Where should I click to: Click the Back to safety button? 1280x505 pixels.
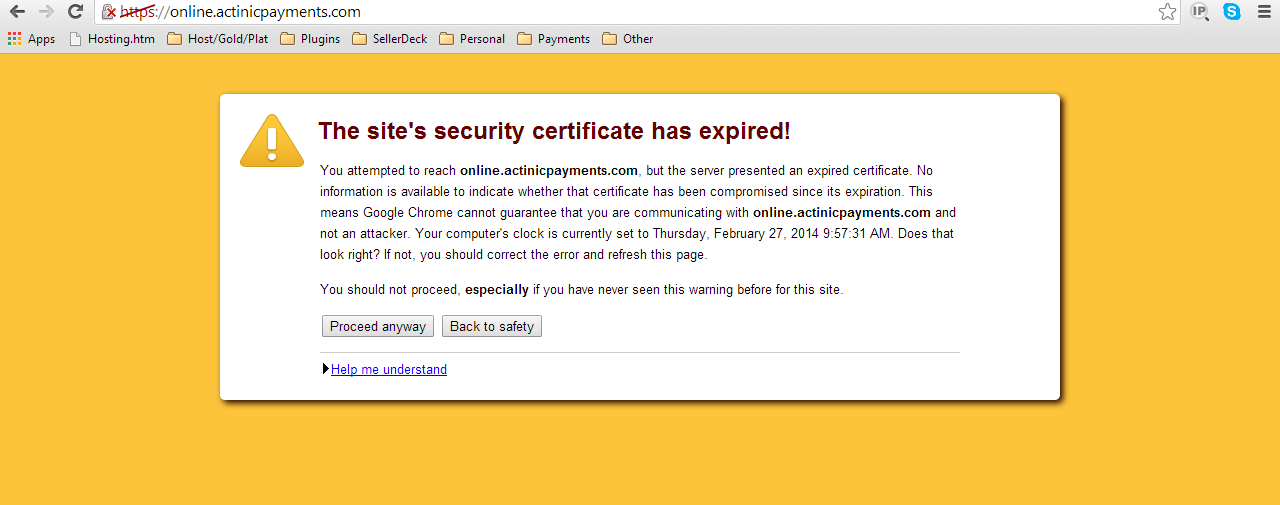coord(492,326)
